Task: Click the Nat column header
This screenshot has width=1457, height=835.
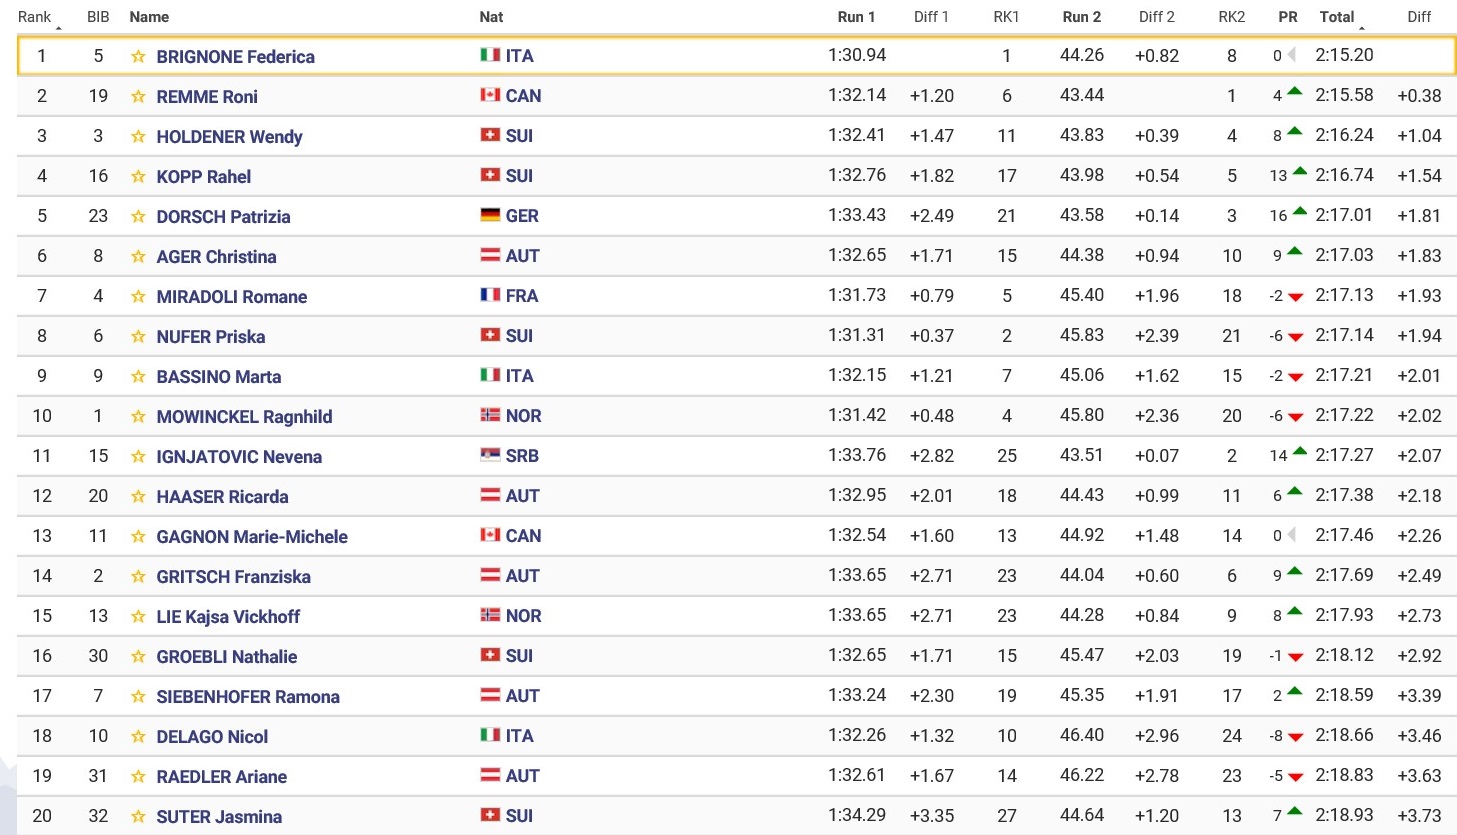Action: (491, 17)
